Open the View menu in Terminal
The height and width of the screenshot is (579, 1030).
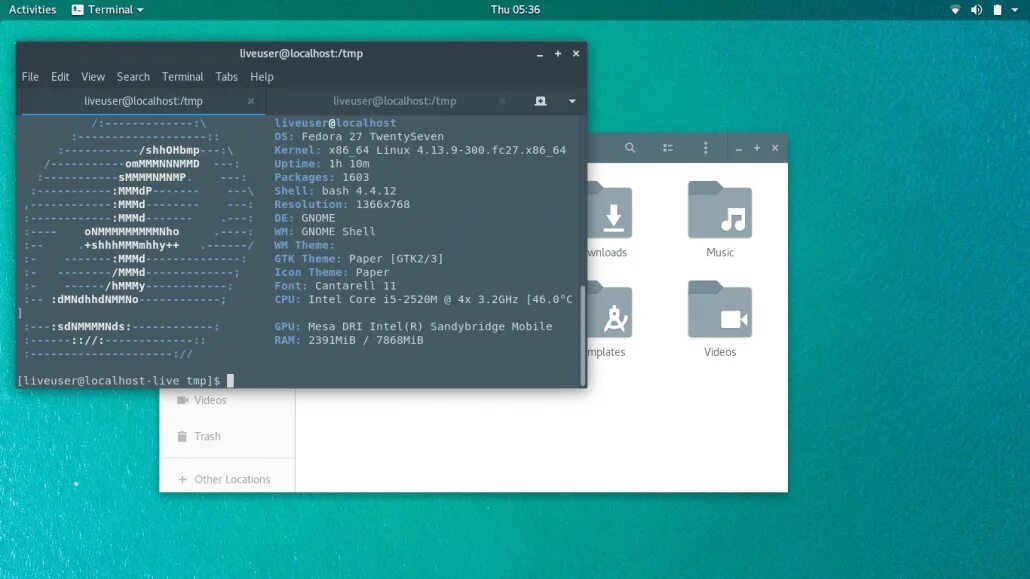pos(93,77)
